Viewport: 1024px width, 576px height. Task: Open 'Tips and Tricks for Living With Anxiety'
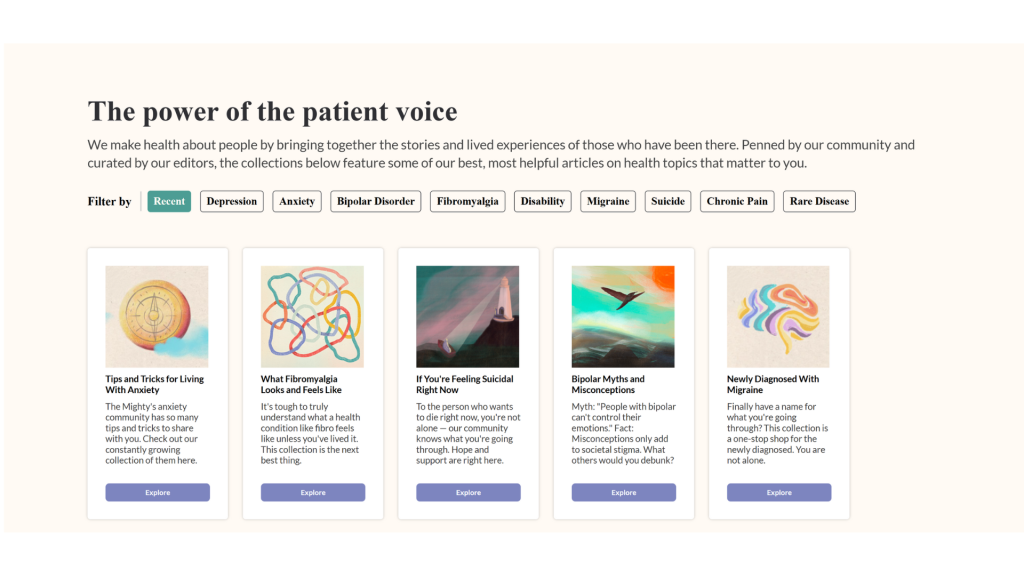[x=157, y=384]
